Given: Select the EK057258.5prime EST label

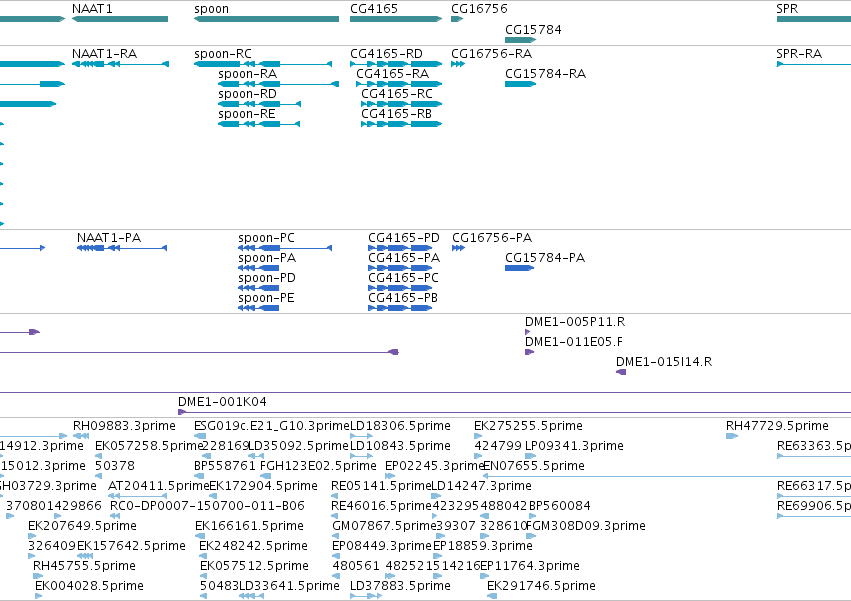Looking at the screenshot, I should 149,446.
